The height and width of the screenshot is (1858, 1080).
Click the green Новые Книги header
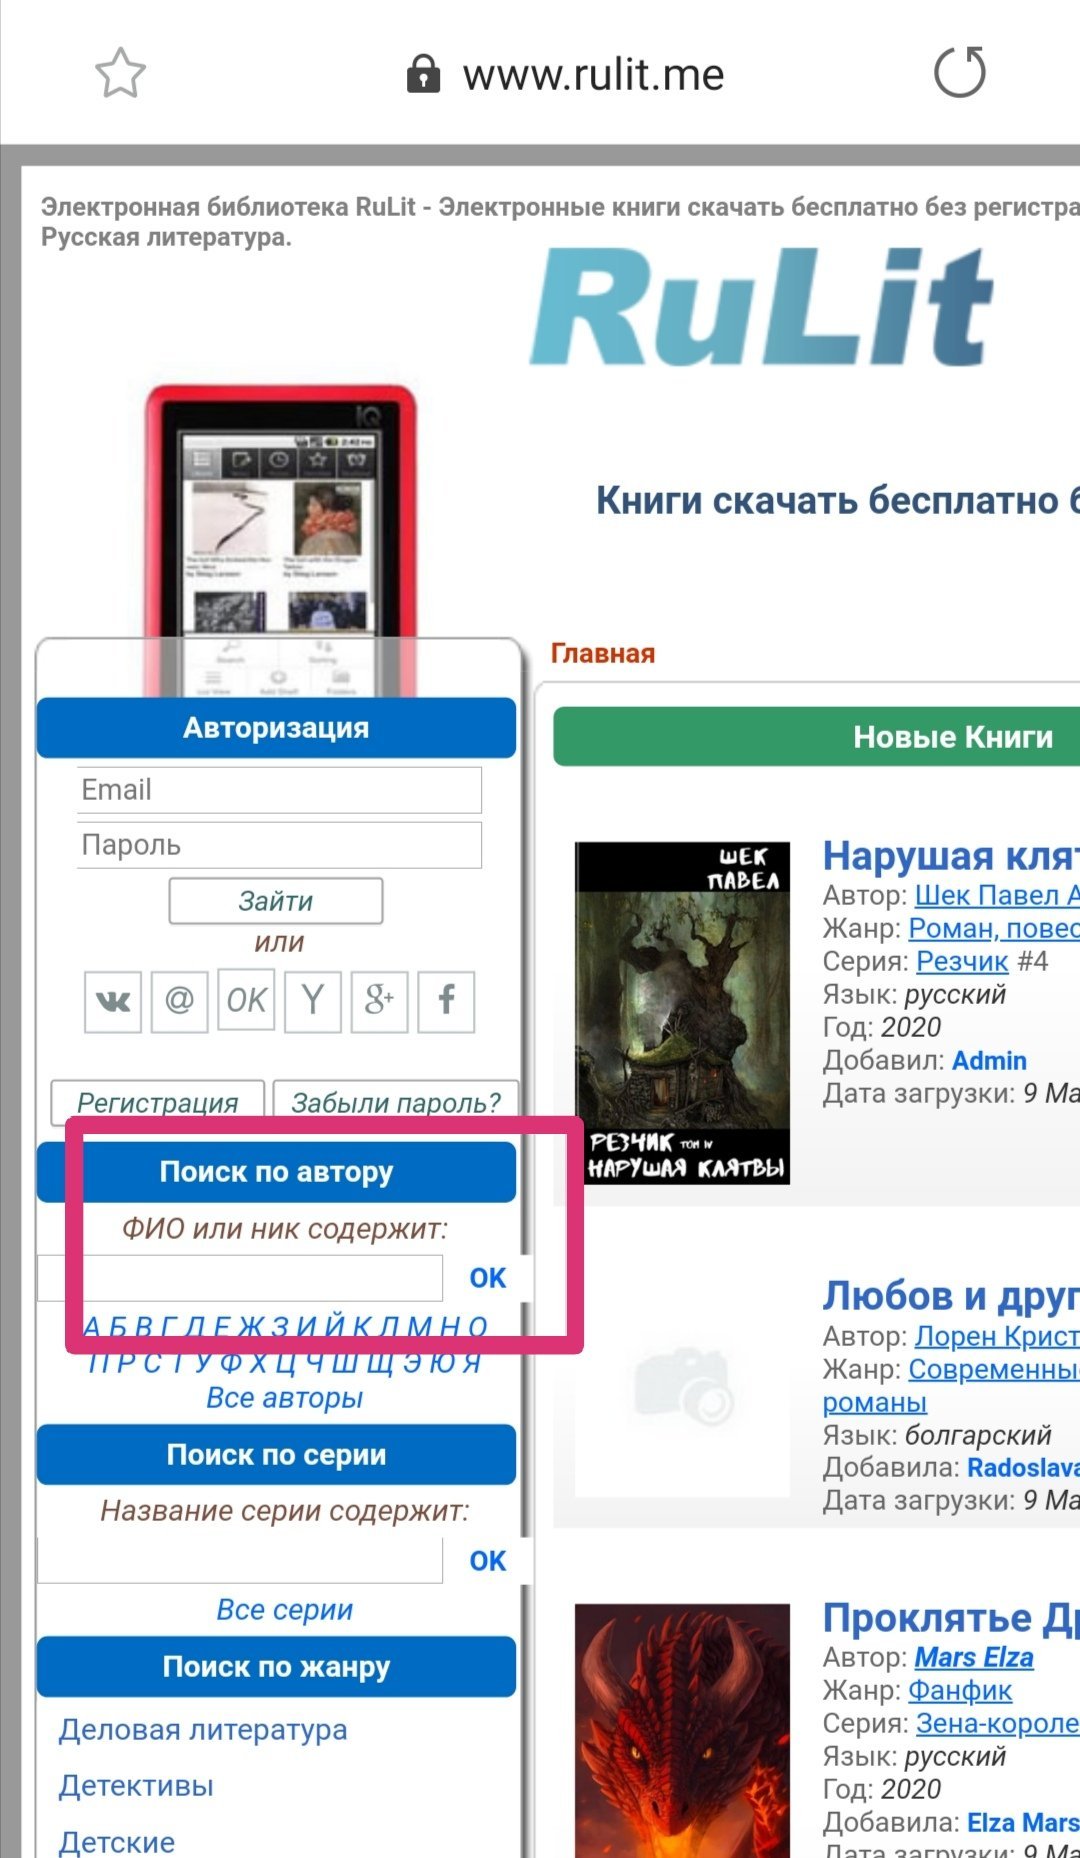[816, 737]
